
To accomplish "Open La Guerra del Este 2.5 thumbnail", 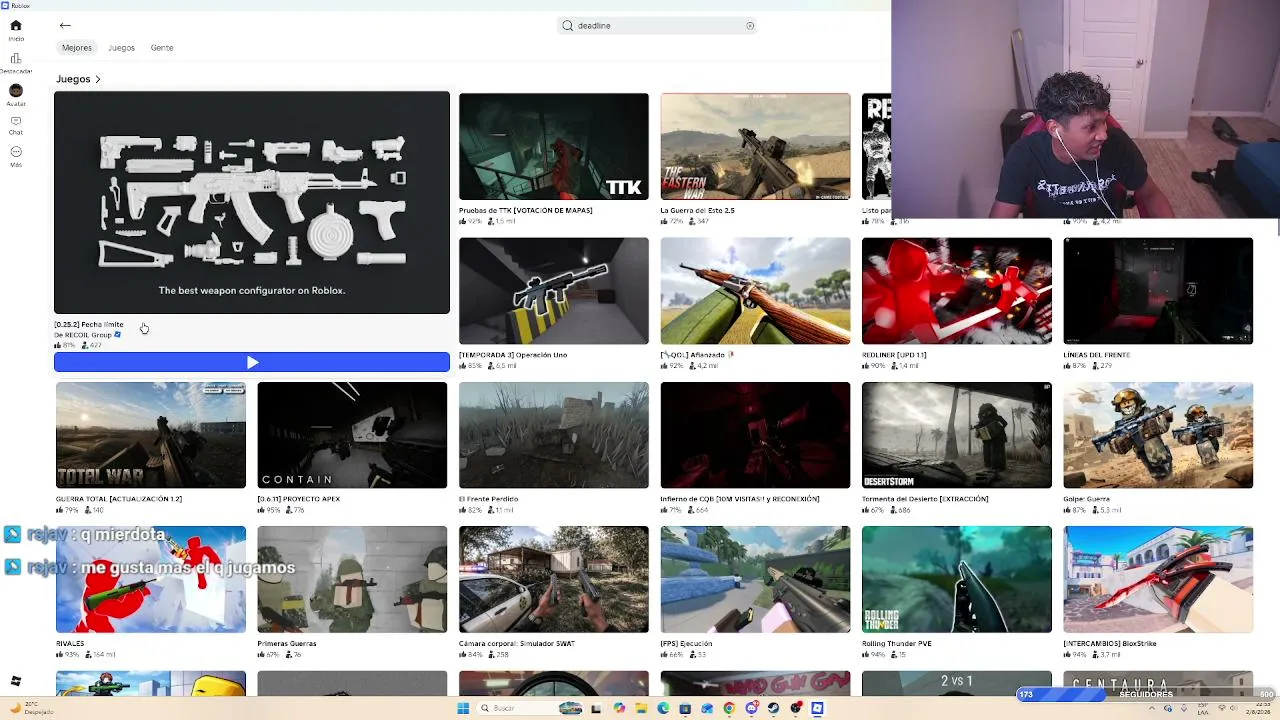I will tap(755, 147).
